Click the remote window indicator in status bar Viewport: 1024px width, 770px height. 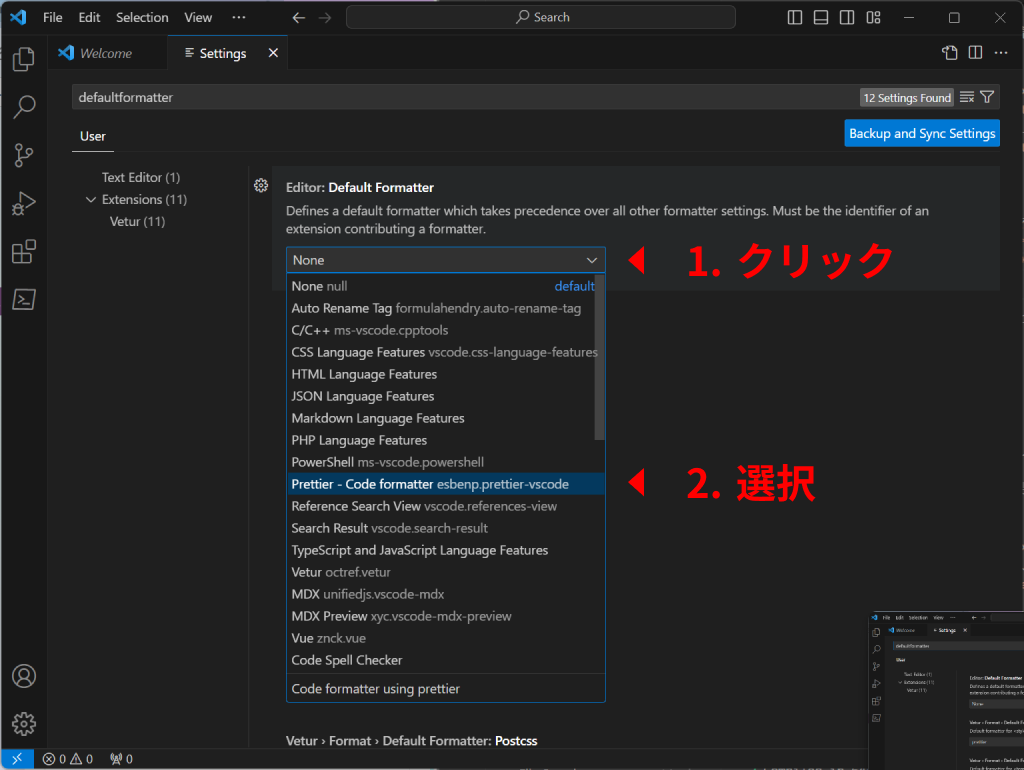click(x=17, y=758)
